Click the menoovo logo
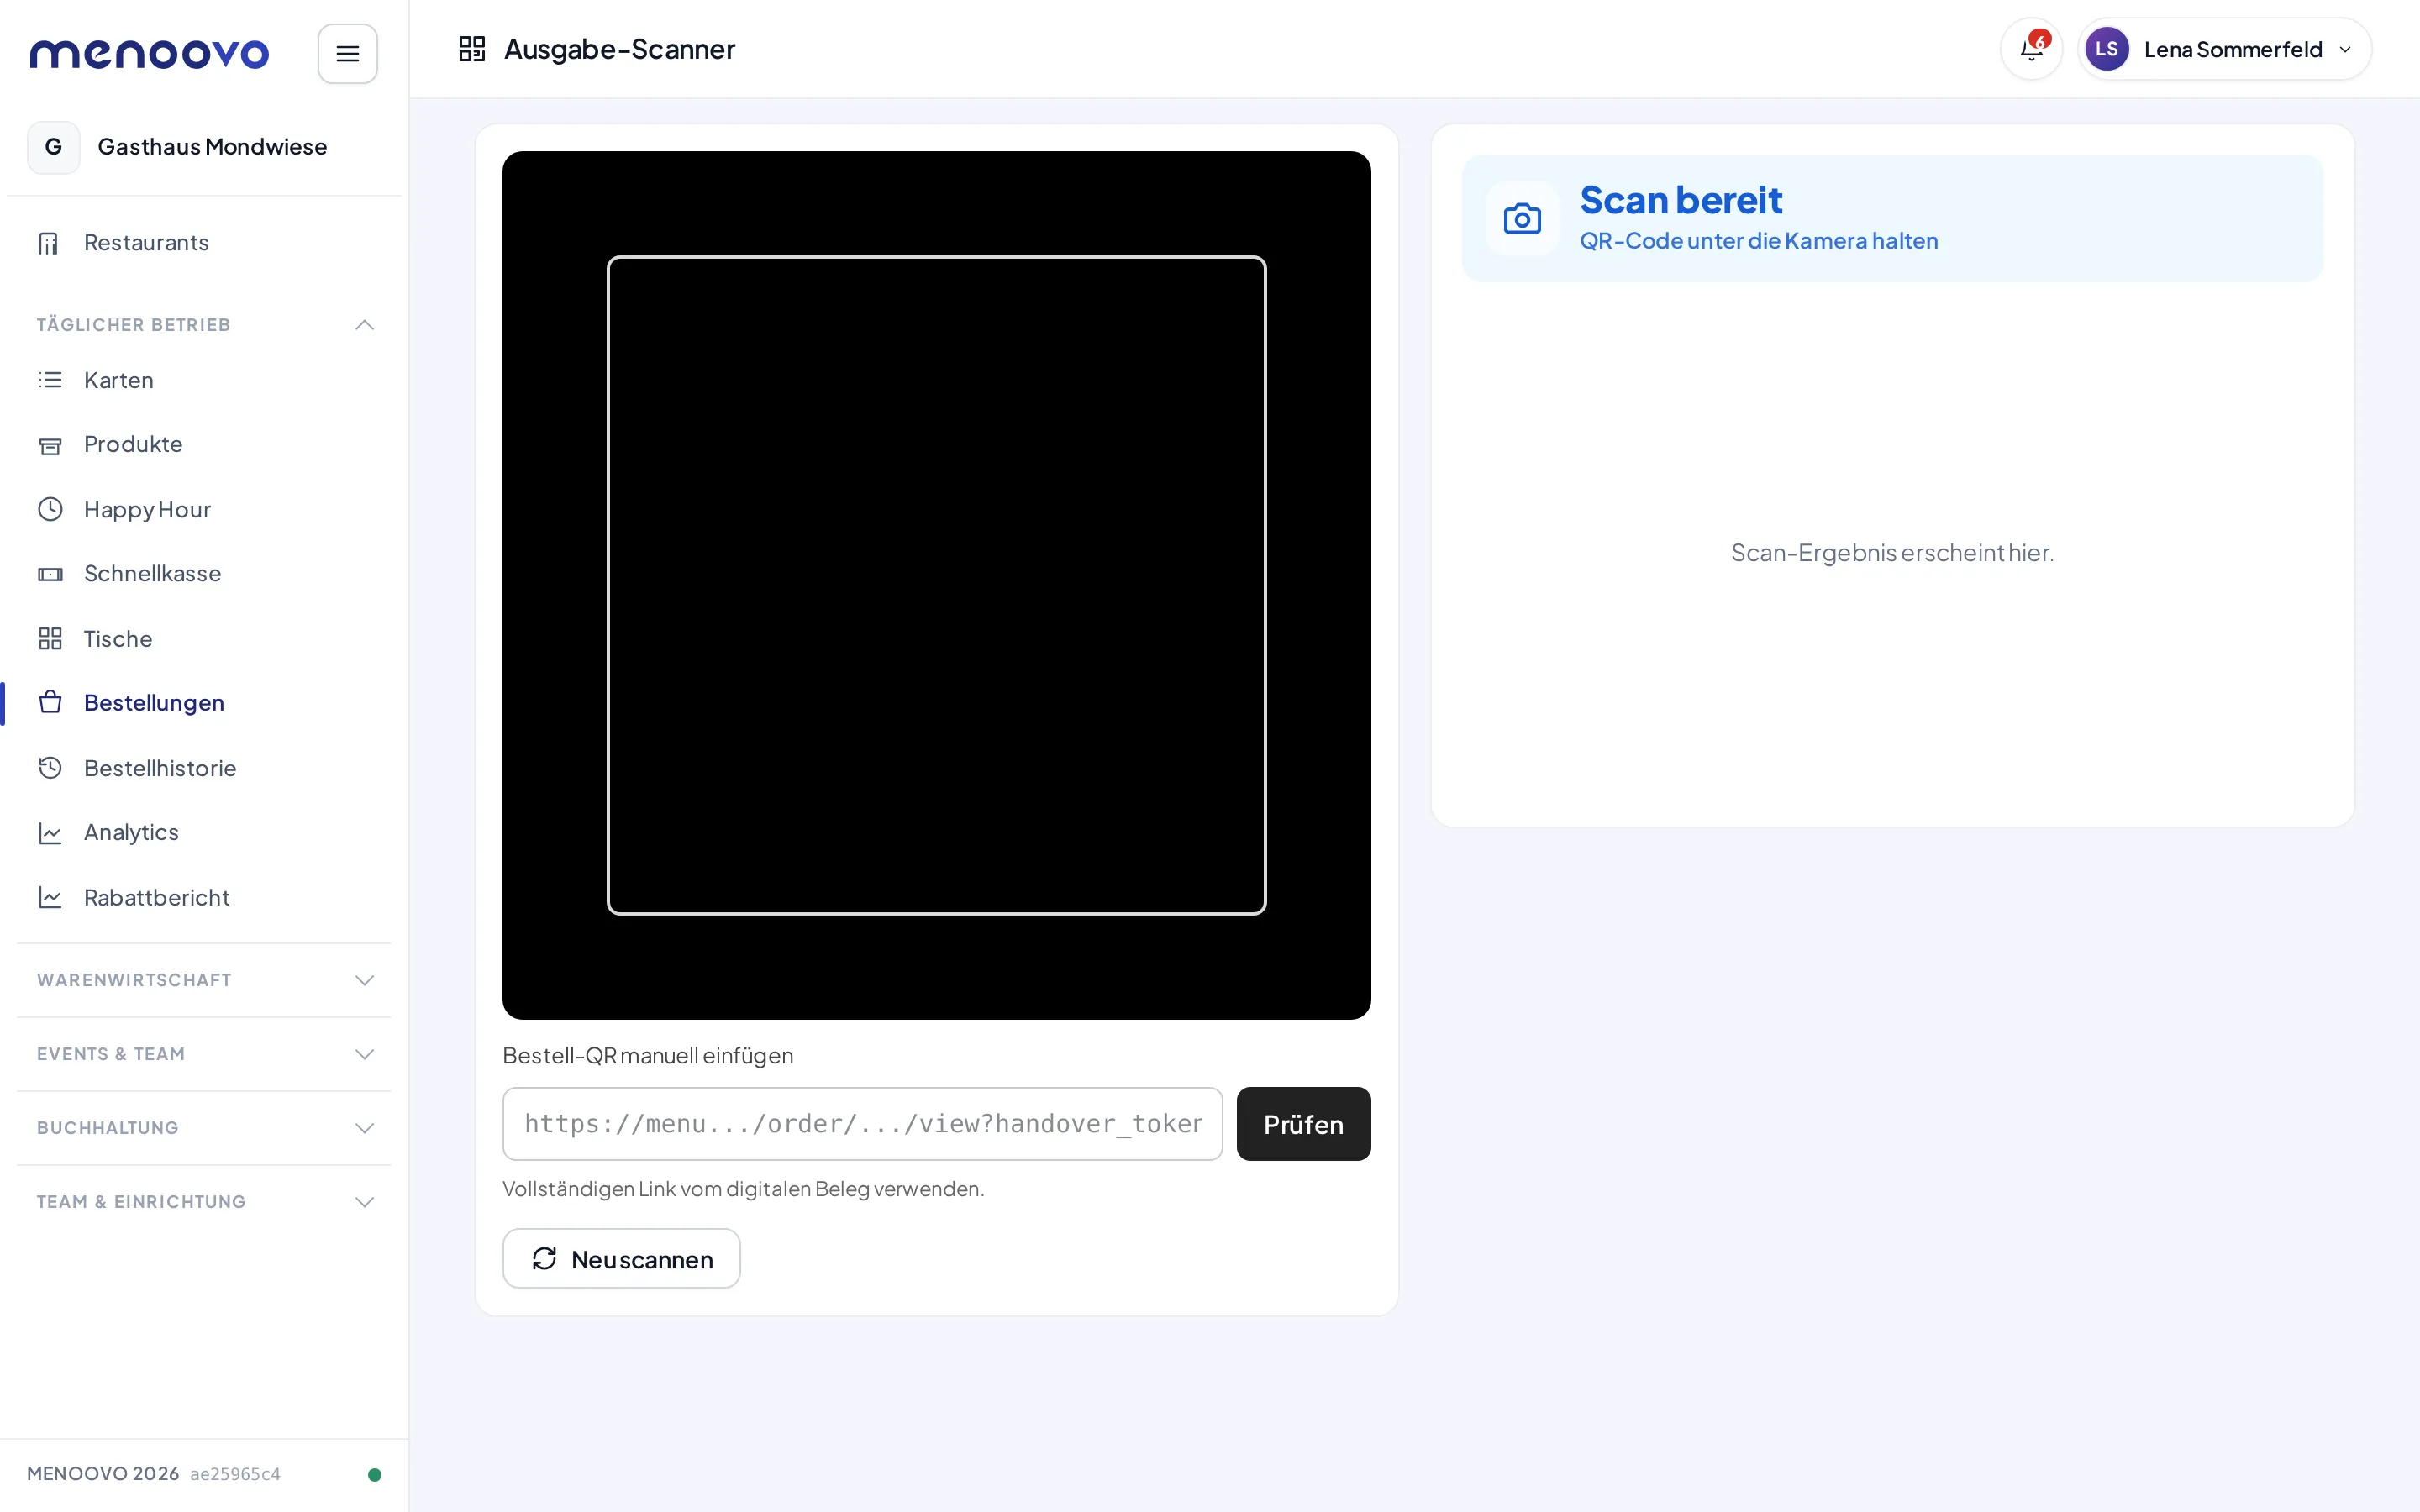 (x=149, y=53)
